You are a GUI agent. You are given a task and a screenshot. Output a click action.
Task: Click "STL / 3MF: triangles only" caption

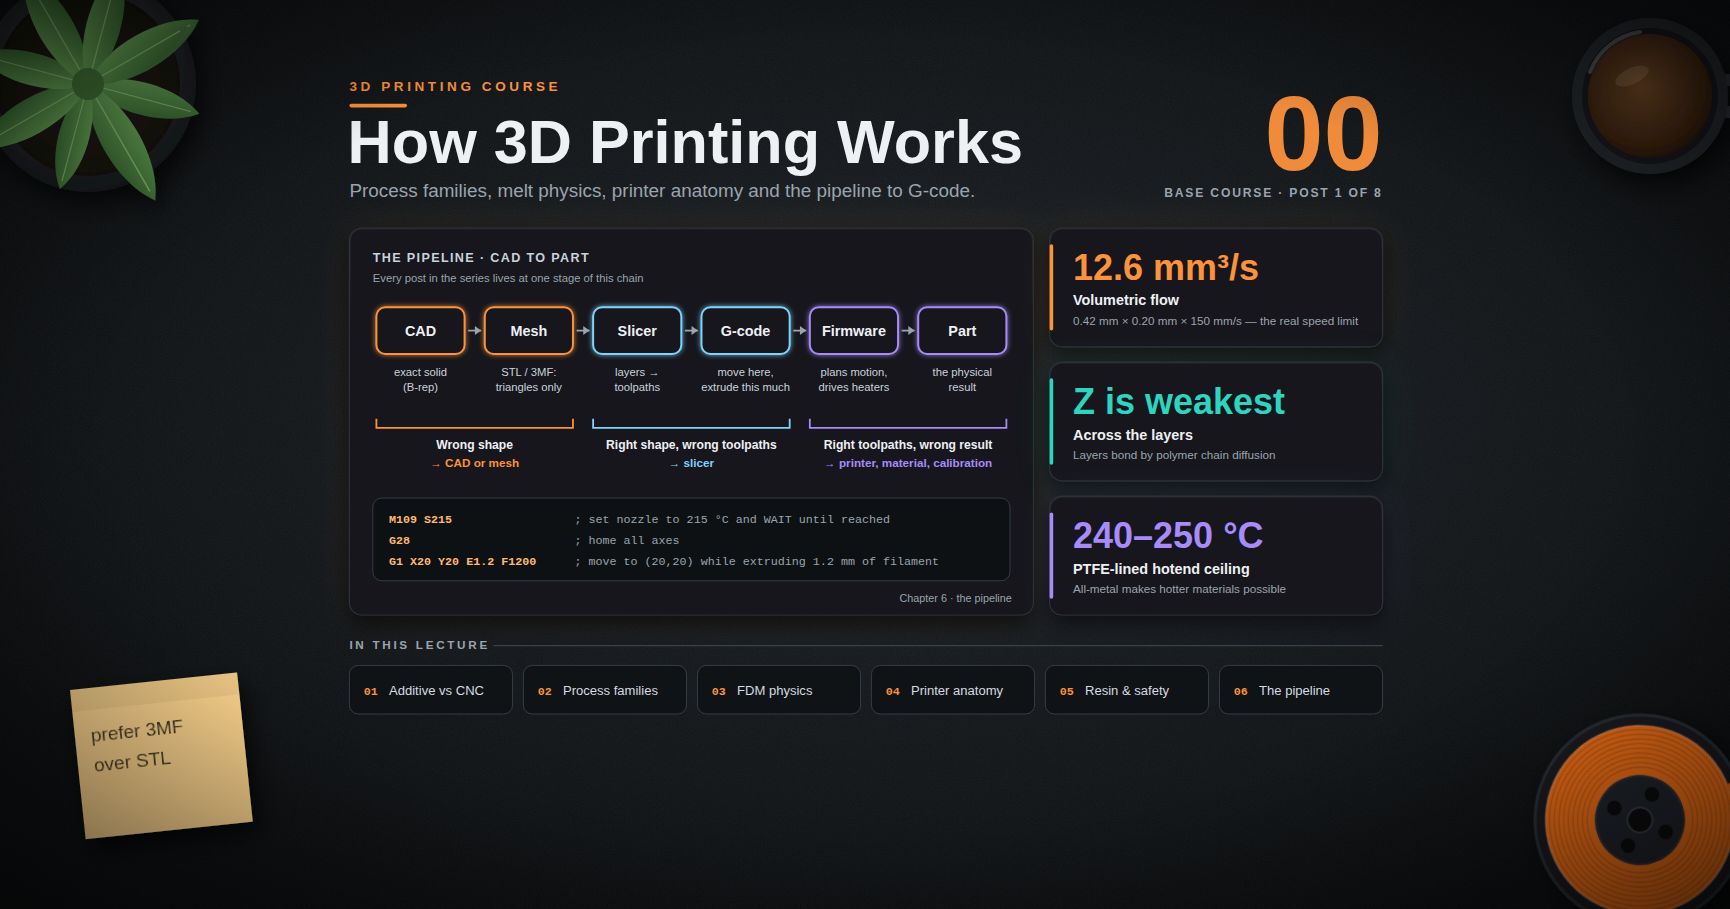[x=528, y=380]
